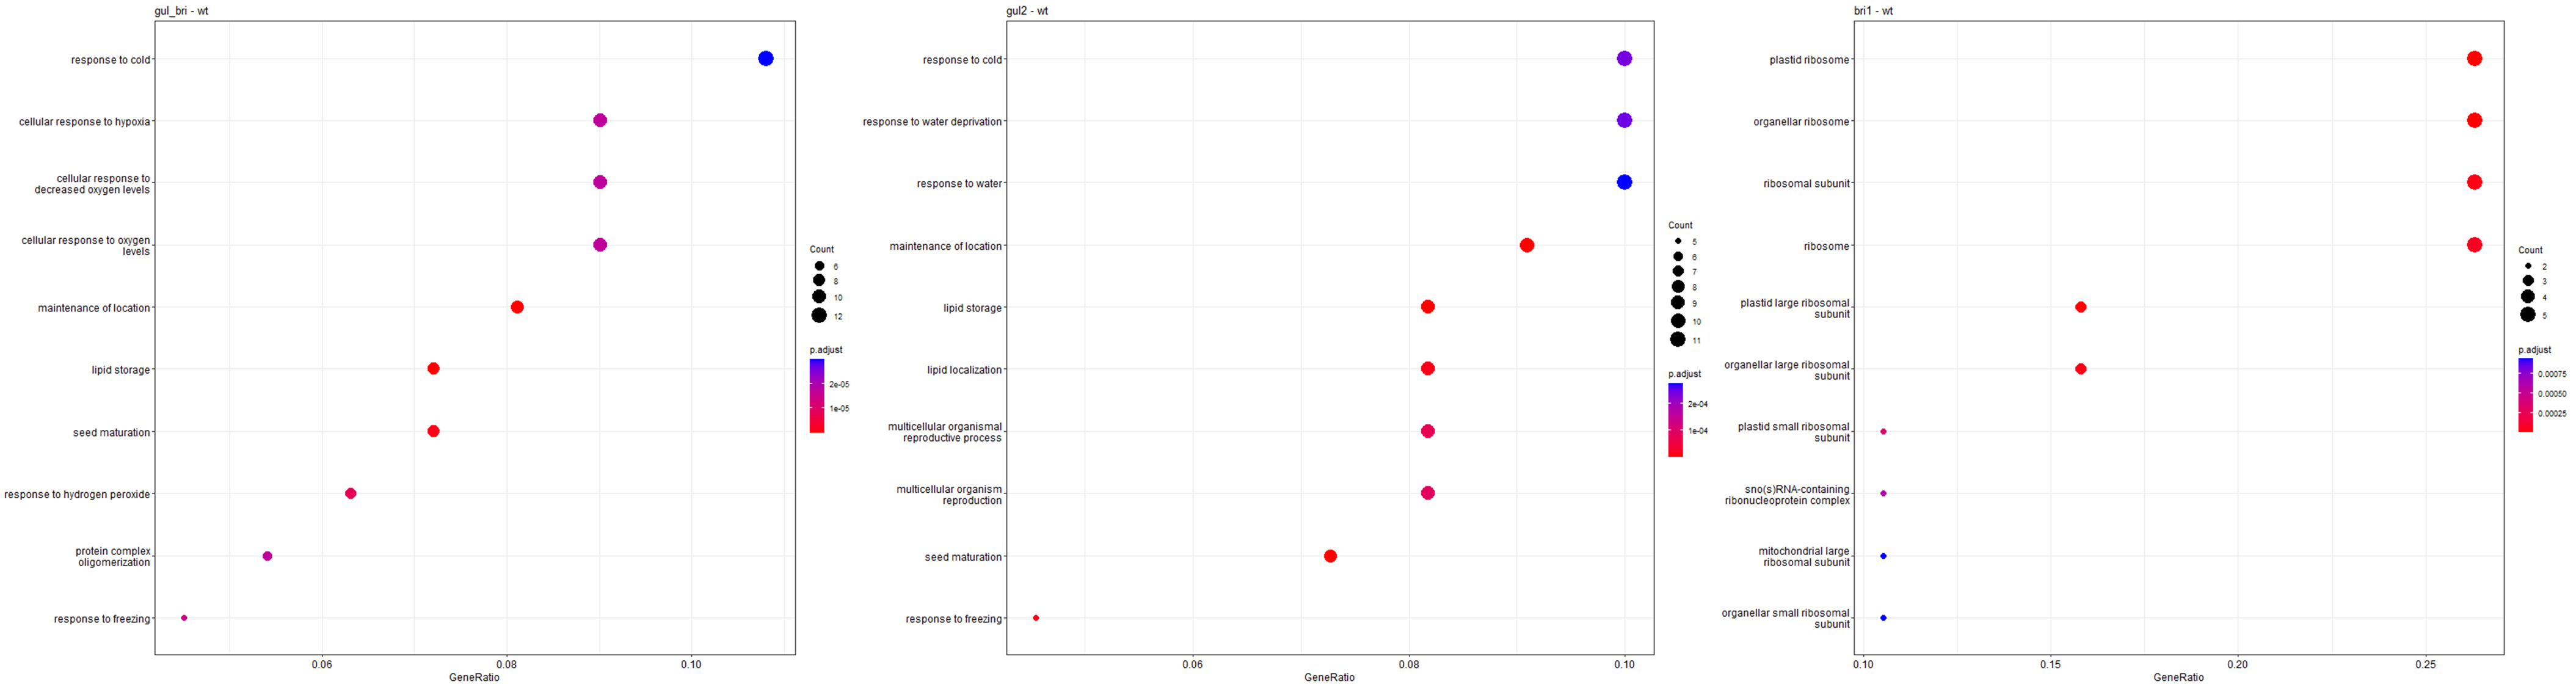Click the purple response to water deprivation dot

coord(1624,120)
